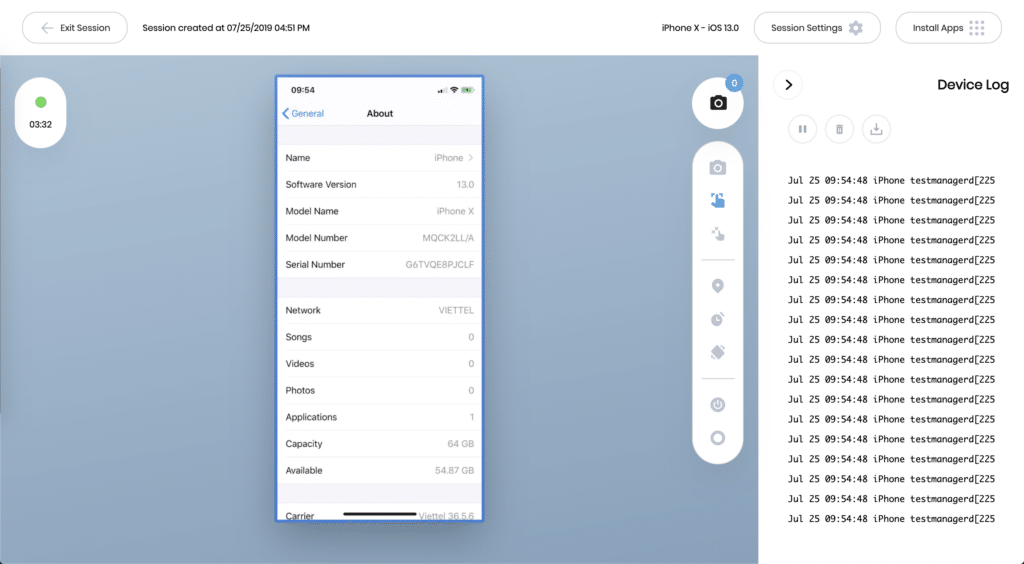
Task: Pause the device log stream
Action: [803, 129]
